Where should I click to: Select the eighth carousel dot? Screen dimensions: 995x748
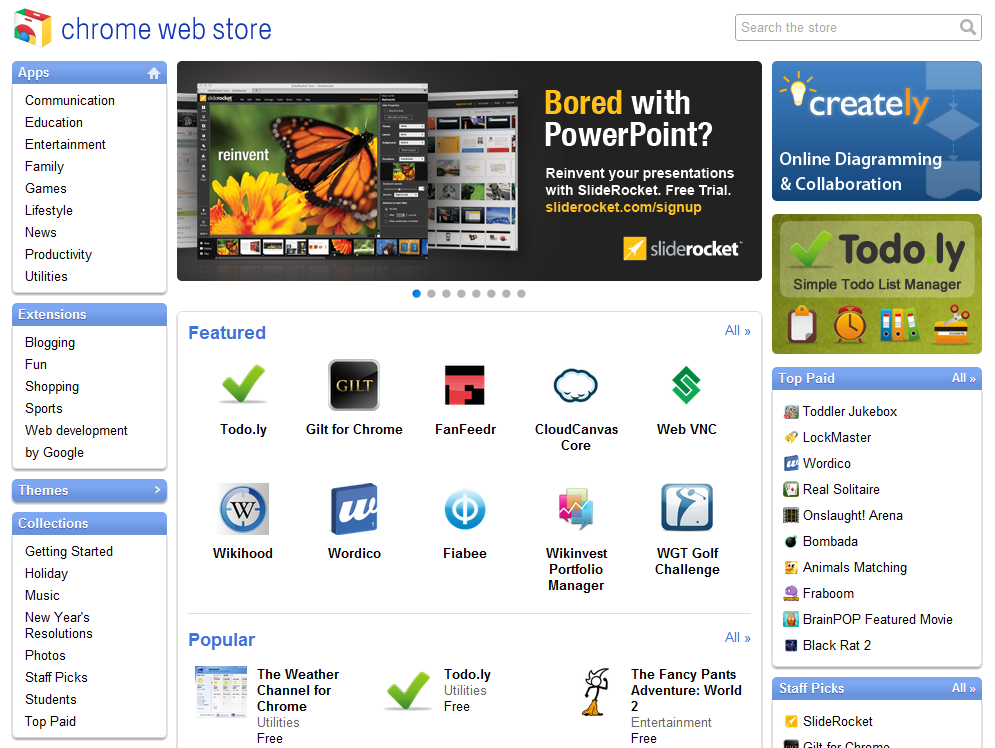pyautogui.click(x=521, y=294)
